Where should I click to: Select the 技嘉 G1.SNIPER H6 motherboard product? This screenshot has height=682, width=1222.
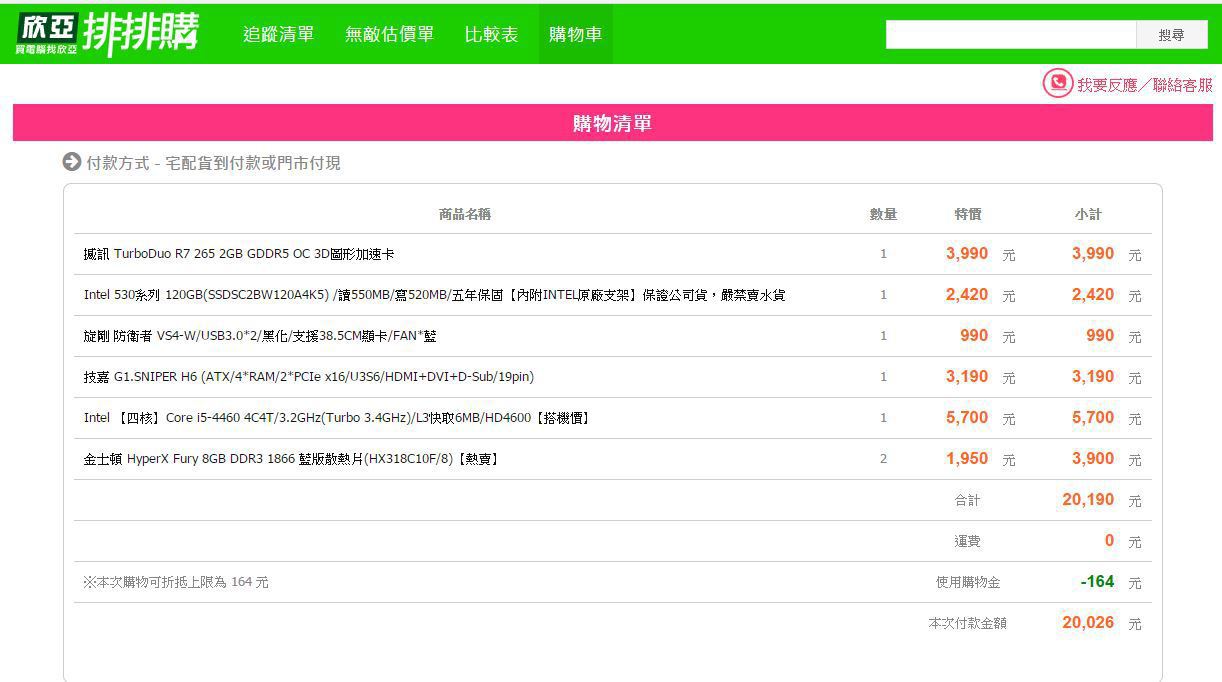(309, 377)
